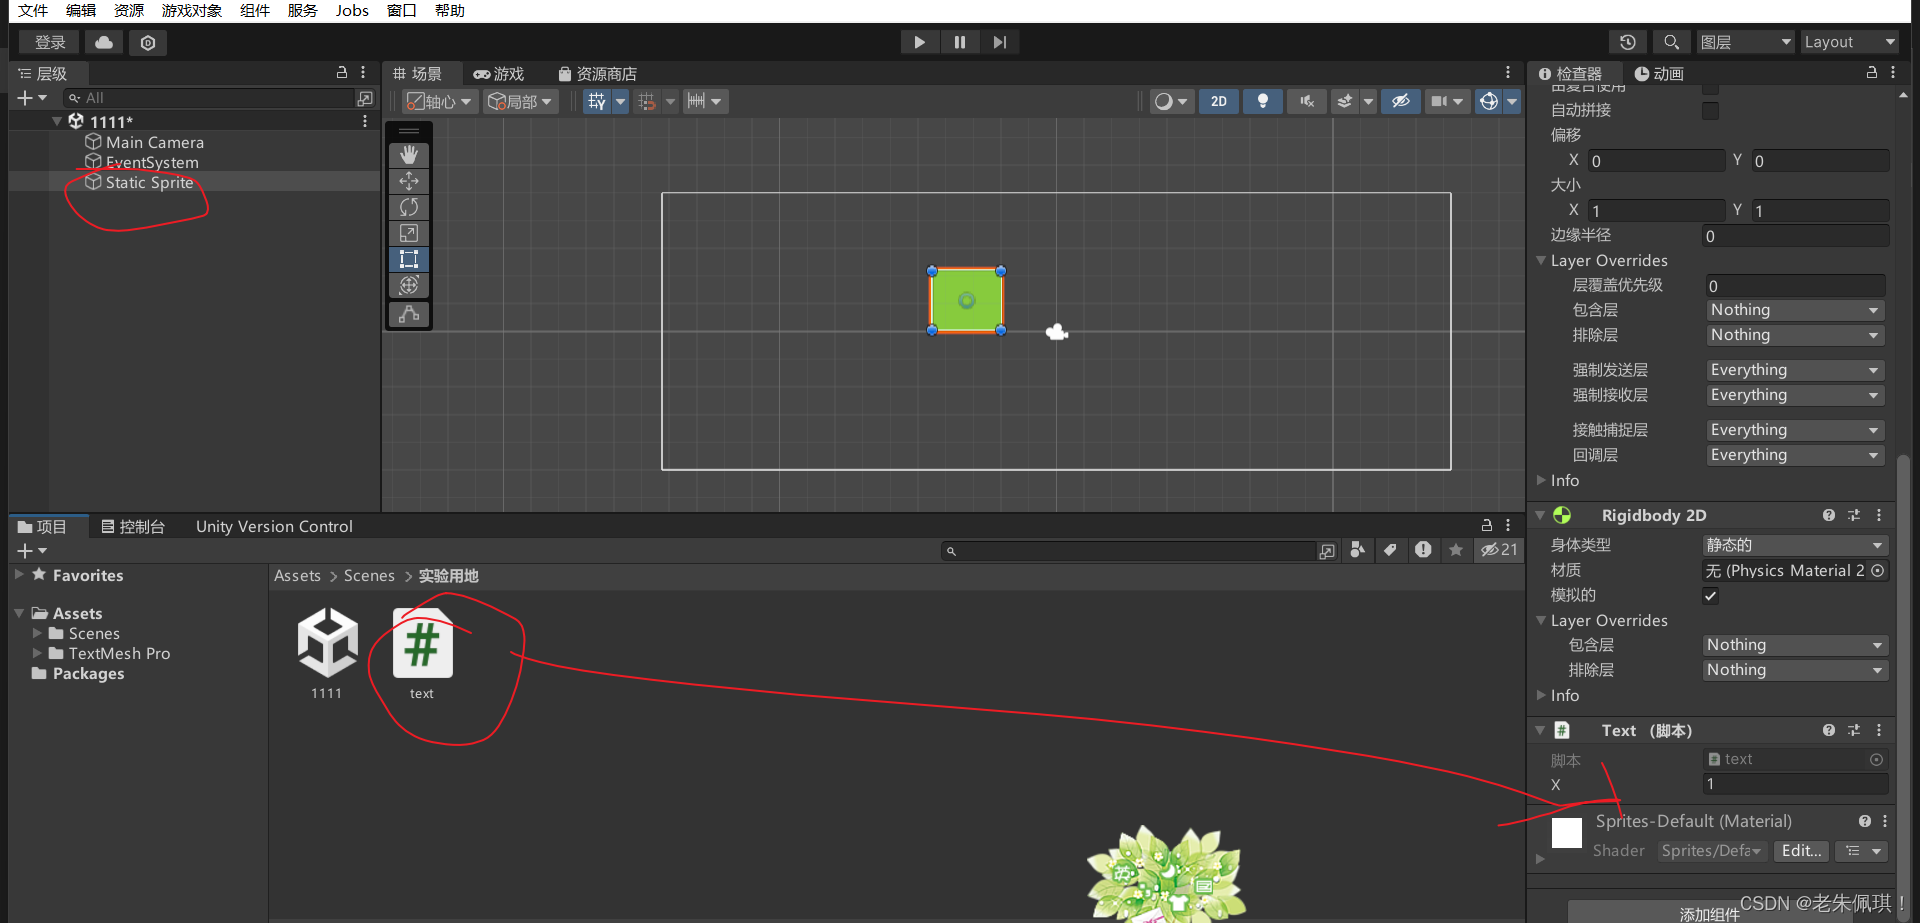Select the Hand tool in Scene view

[409, 154]
